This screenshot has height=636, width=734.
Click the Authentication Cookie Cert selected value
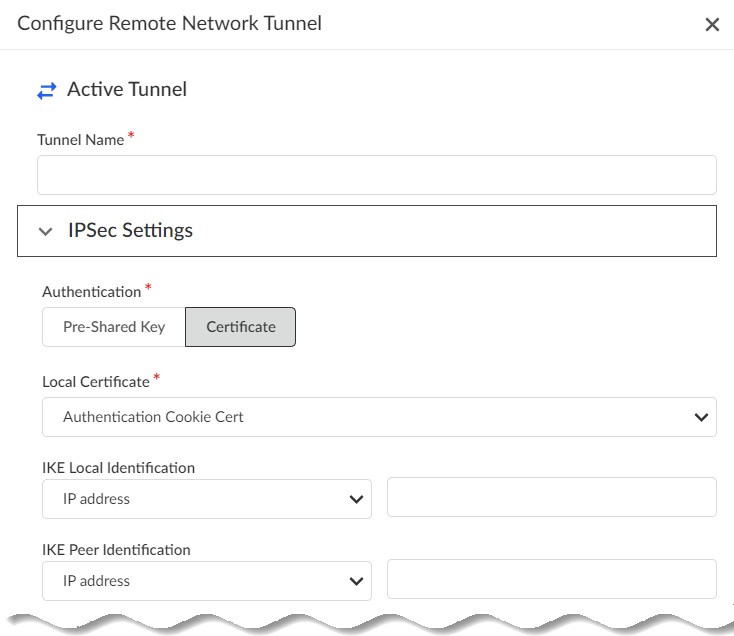point(153,417)
